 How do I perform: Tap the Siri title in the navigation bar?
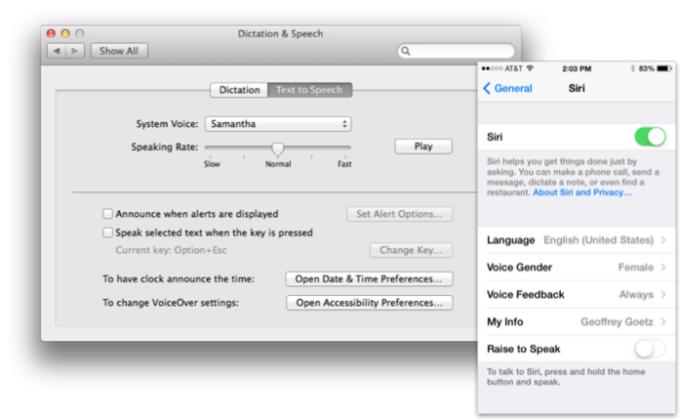tap(576, 89)
